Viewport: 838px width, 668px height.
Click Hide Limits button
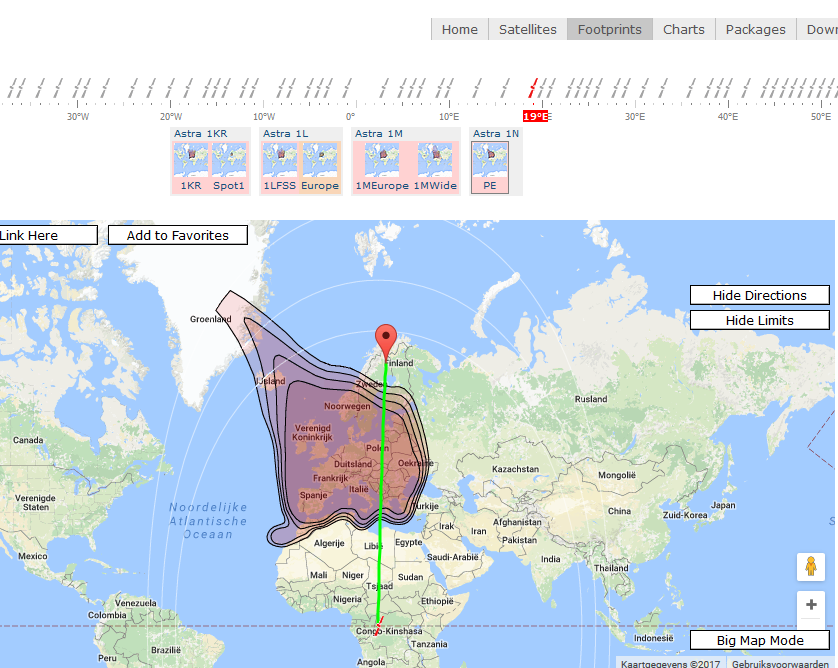point(759,320)
